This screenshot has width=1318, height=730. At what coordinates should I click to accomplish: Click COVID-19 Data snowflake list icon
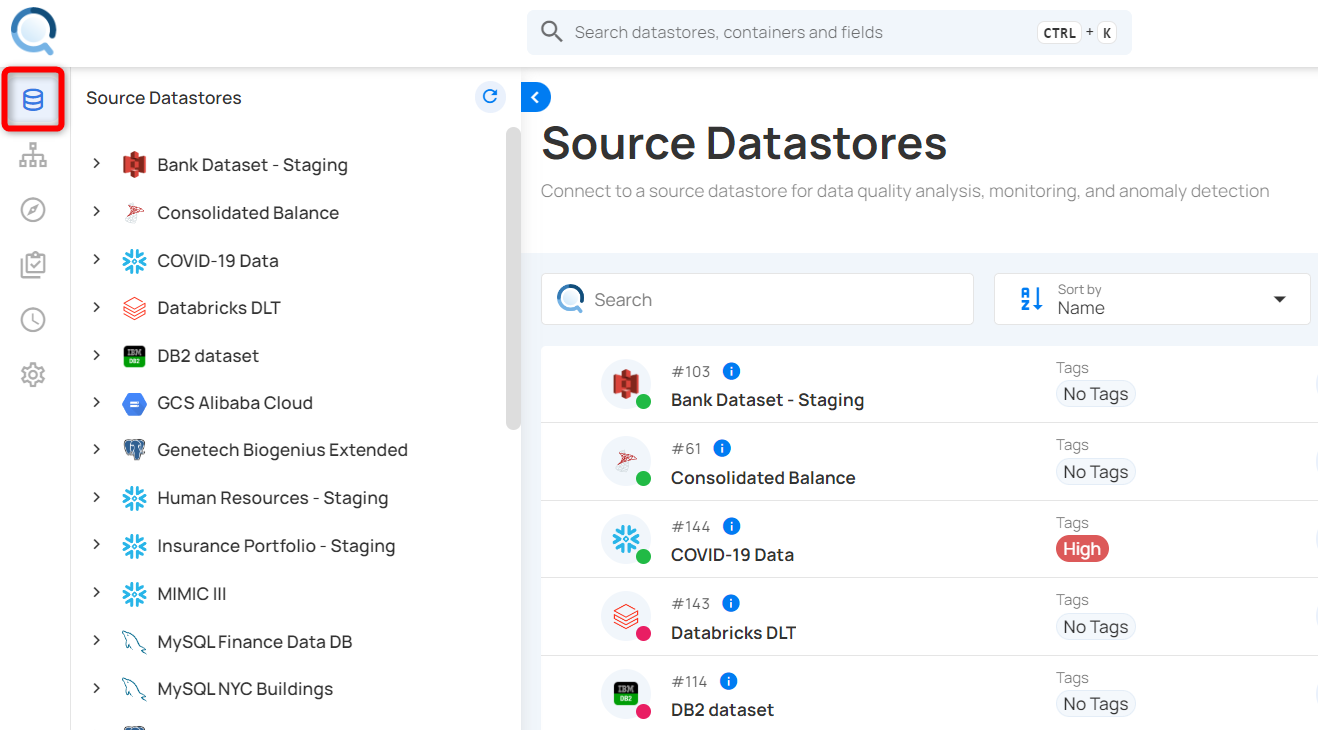626,539
